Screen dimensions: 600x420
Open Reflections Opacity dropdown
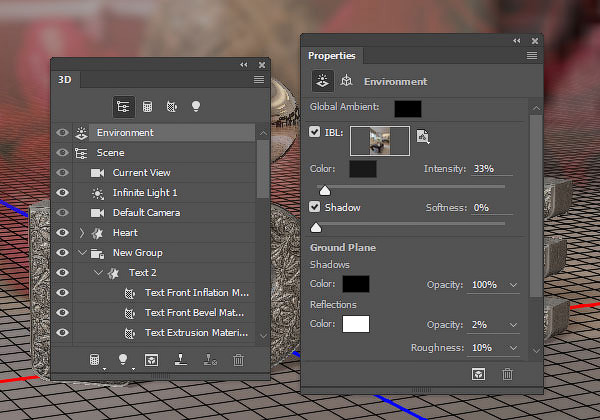(514, 325)
